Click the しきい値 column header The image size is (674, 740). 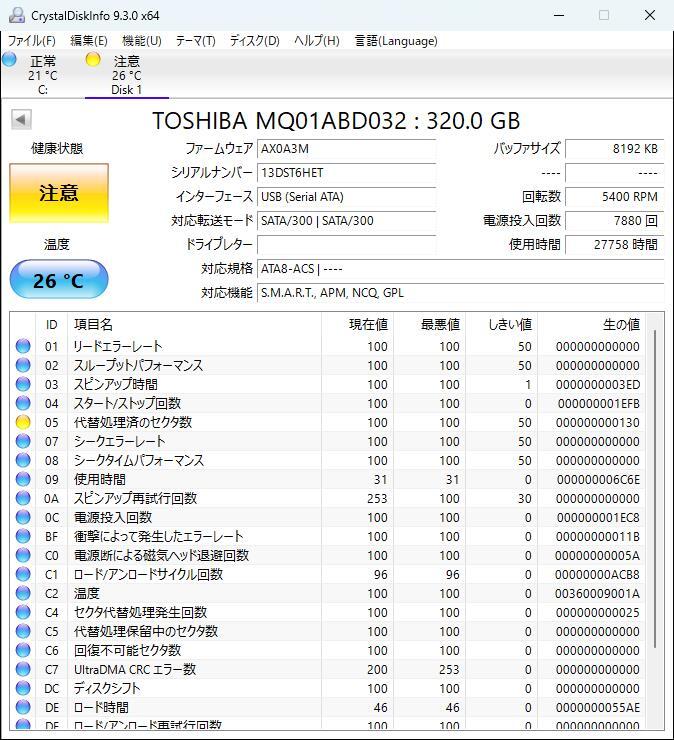point(502,325)
